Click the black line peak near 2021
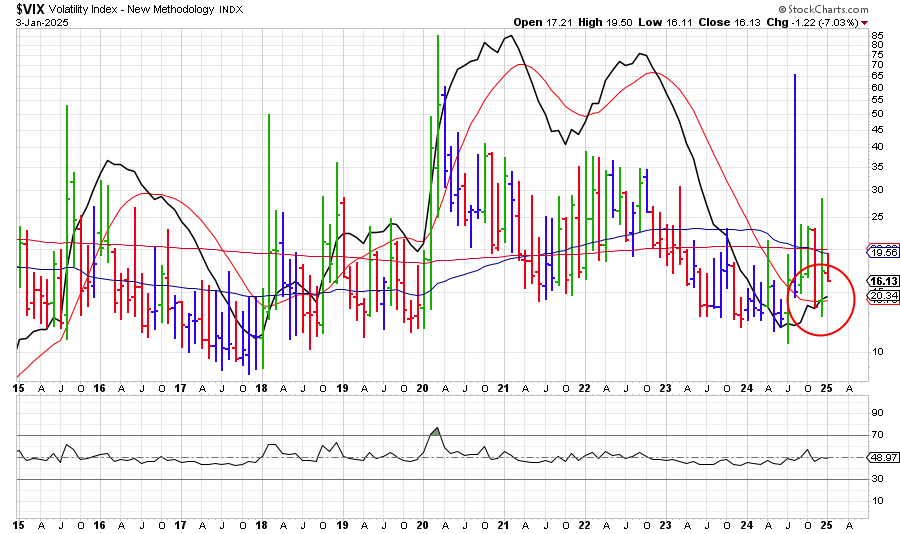The height and width of the screenshot is (534, 900). pyautogui.click(x=510, y=37)
